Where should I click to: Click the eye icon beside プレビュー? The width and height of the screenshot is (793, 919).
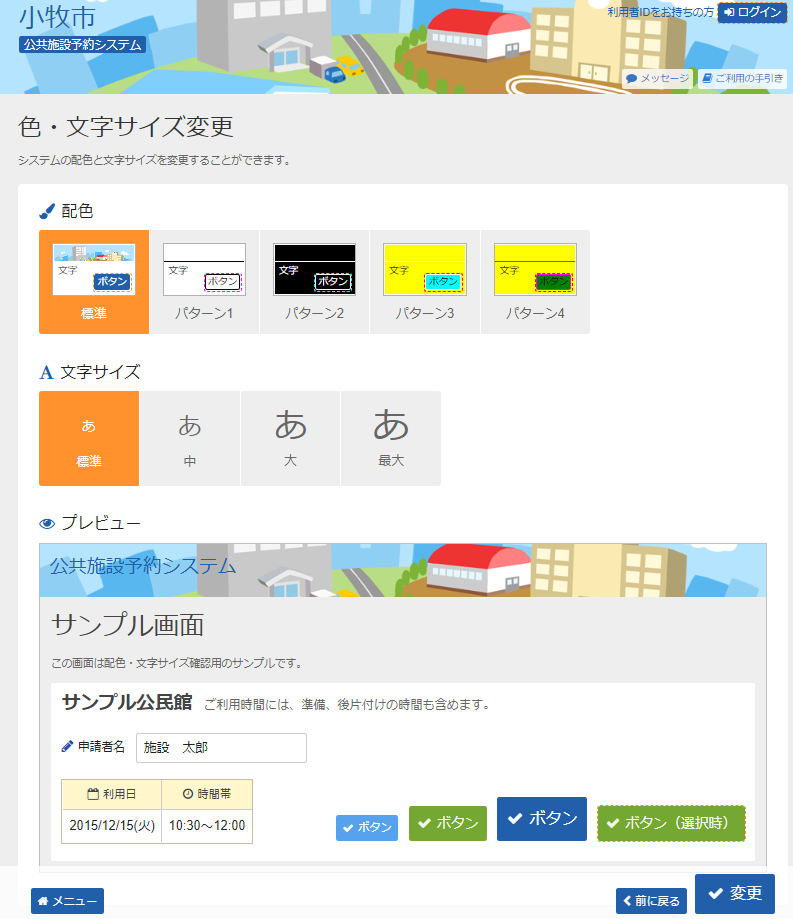pyautogui.click(x=47, y=523)
